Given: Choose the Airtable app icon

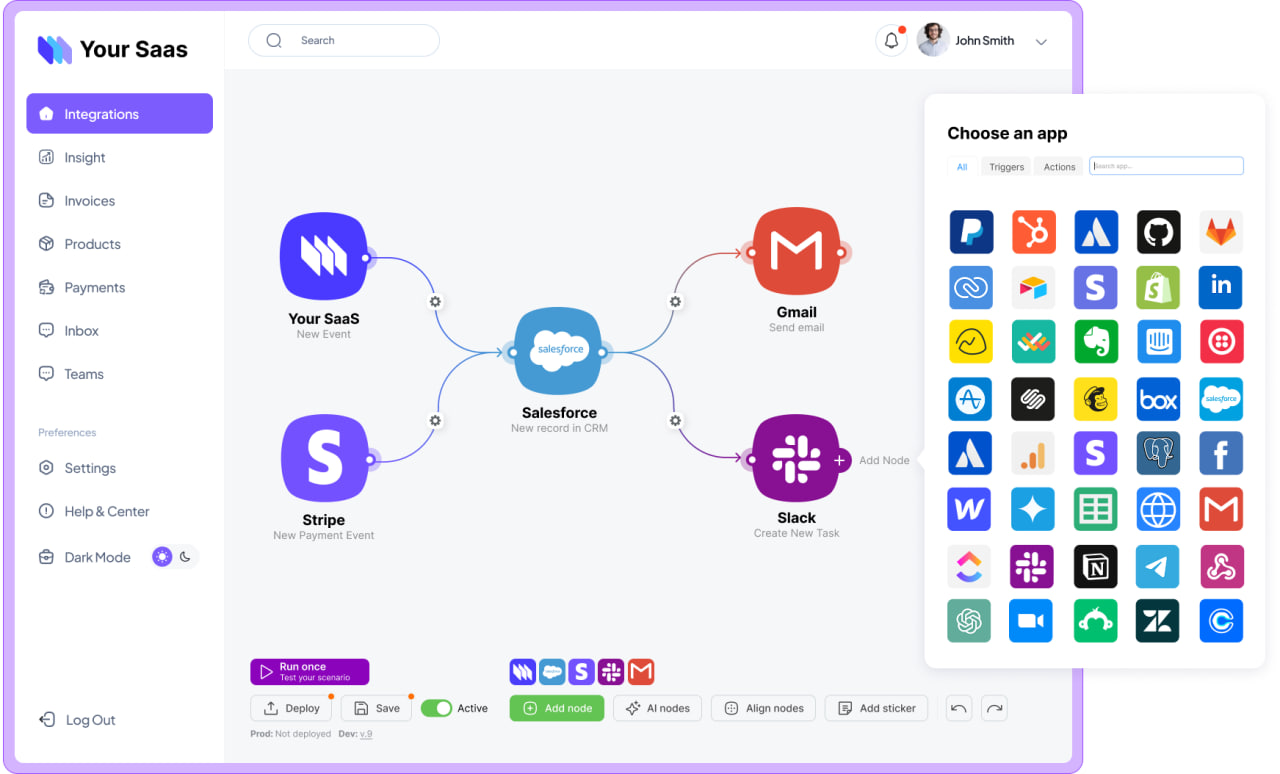Looking at the screenshot, I should 1033,287.
